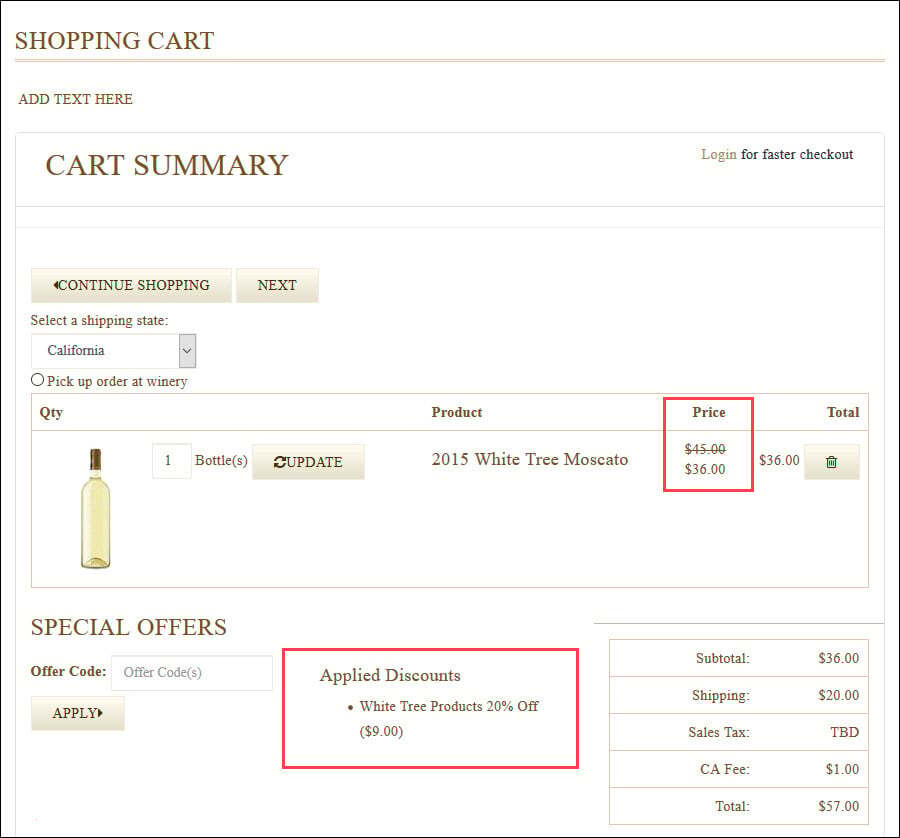The image size is (900, 838).
Task: Click the white wine bottle thumbnail
Action: click(x=95, y=509)
